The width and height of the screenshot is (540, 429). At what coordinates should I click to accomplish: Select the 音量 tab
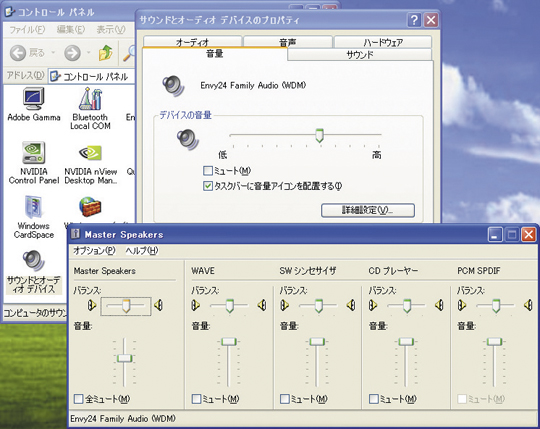[215, 54]
